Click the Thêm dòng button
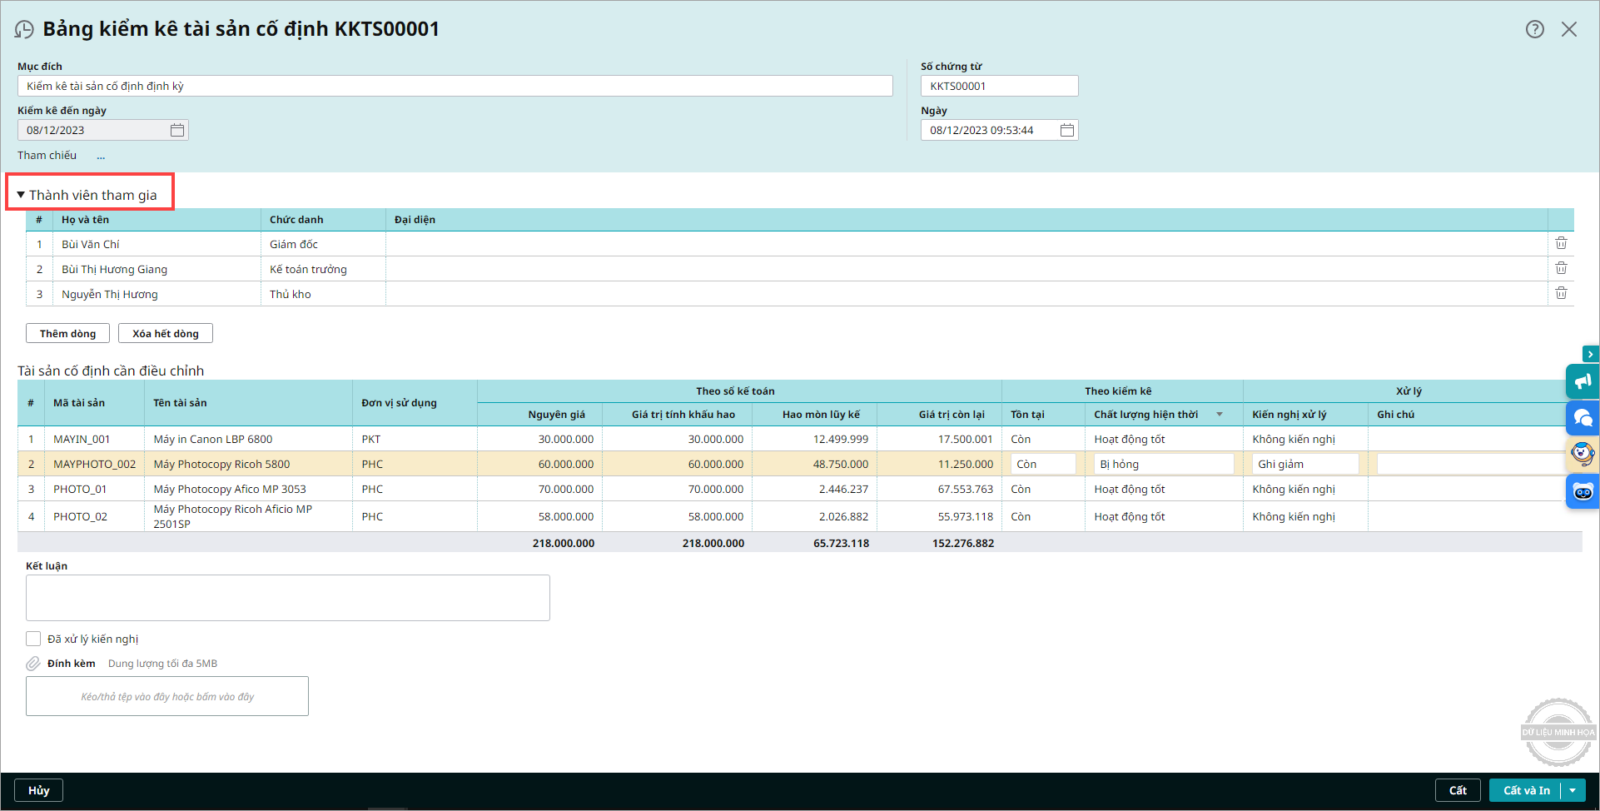This screenshot has width=1600, height=811. coord(68,333)
